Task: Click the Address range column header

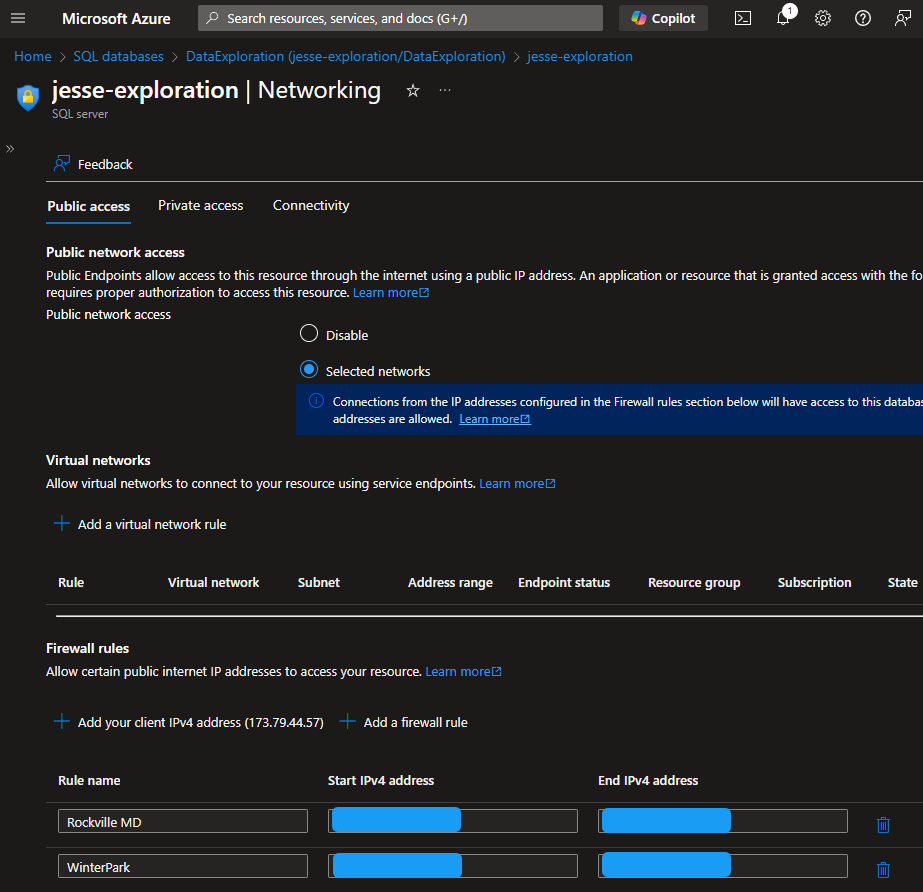Action: (450, 582)
